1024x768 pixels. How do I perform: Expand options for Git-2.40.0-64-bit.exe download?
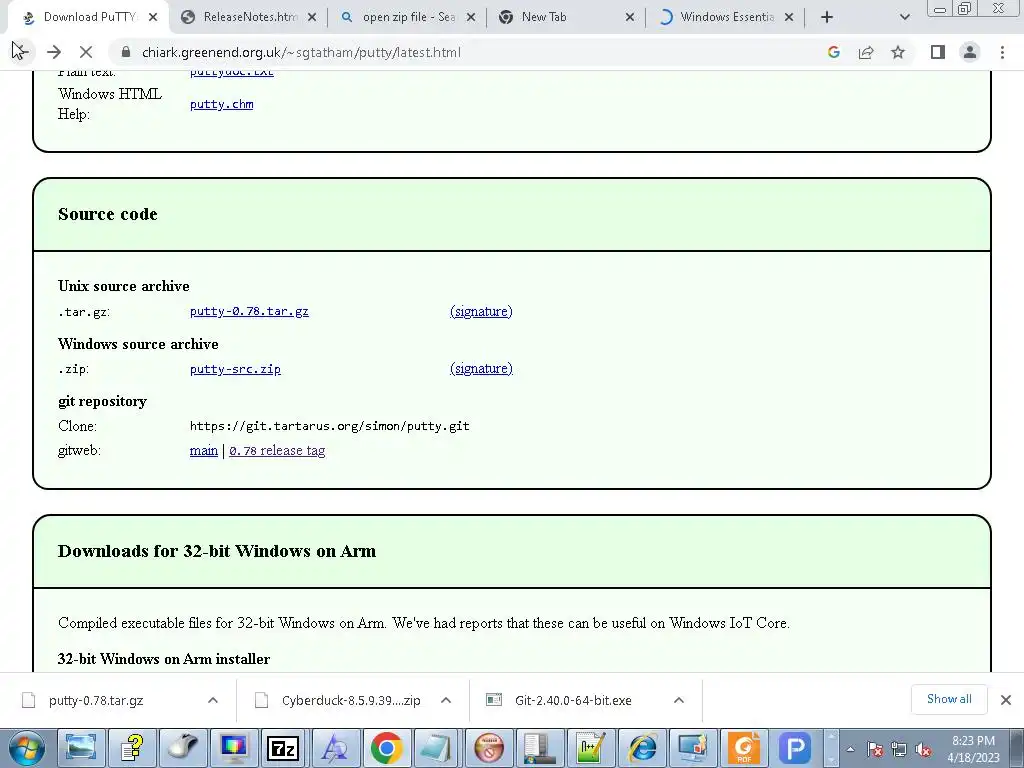[679, 701]
